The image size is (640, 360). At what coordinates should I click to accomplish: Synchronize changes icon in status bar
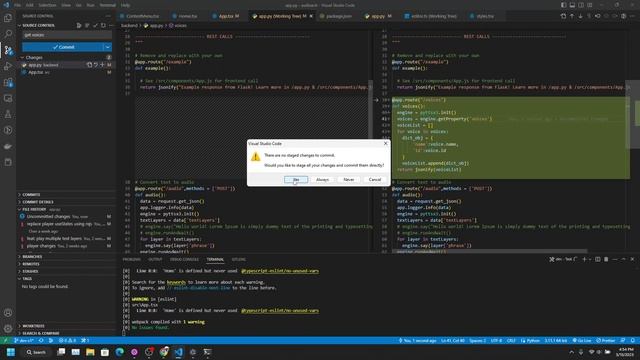pos(41,340)
